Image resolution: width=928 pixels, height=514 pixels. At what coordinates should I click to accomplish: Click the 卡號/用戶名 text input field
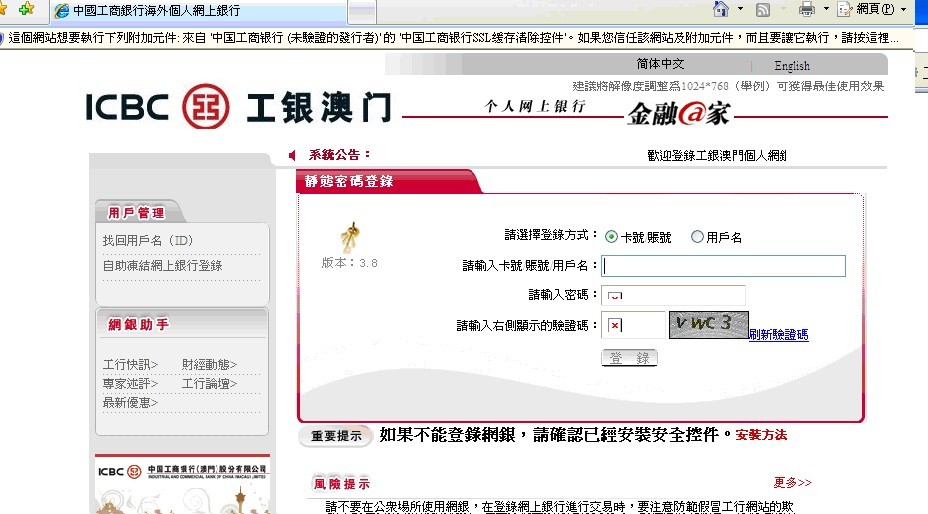tap(724, 266)
